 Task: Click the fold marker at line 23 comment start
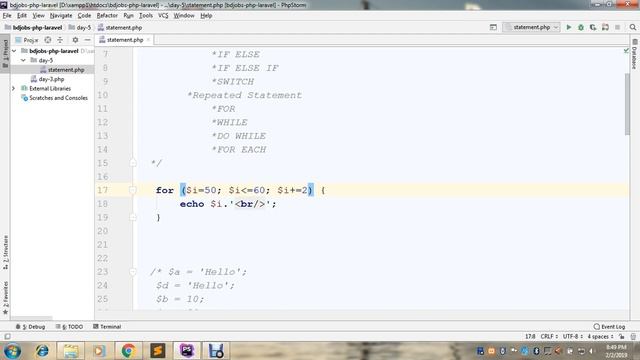click(x=133, y=271)
